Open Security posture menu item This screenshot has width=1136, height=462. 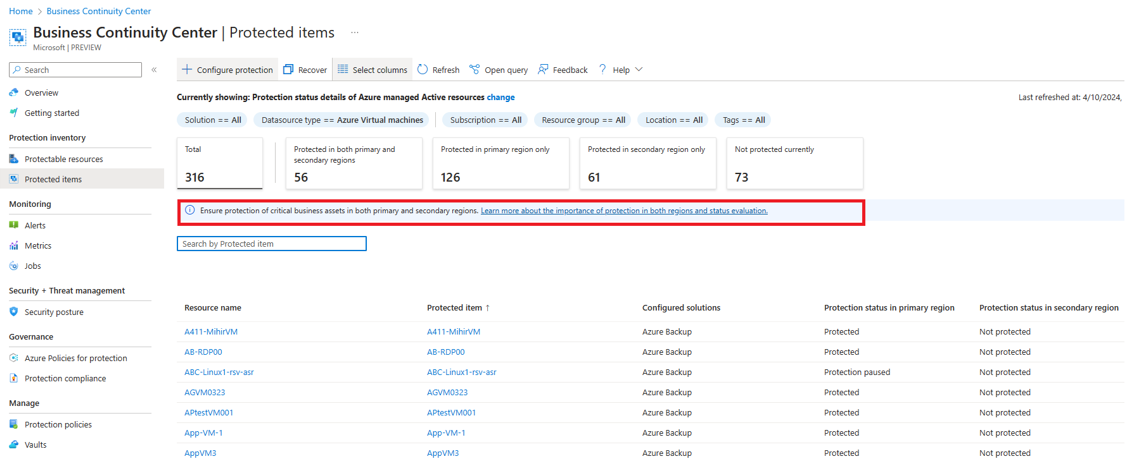pyautogui.click(x=54, y=312)
